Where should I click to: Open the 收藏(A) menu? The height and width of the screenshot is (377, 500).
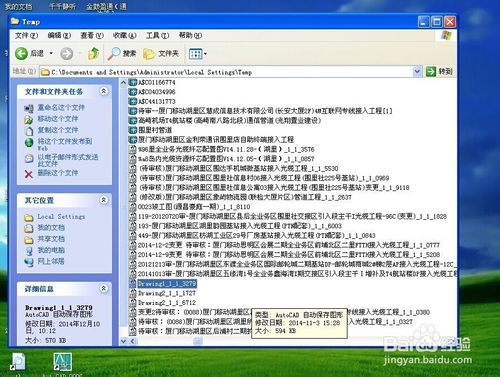coord(124,35)
